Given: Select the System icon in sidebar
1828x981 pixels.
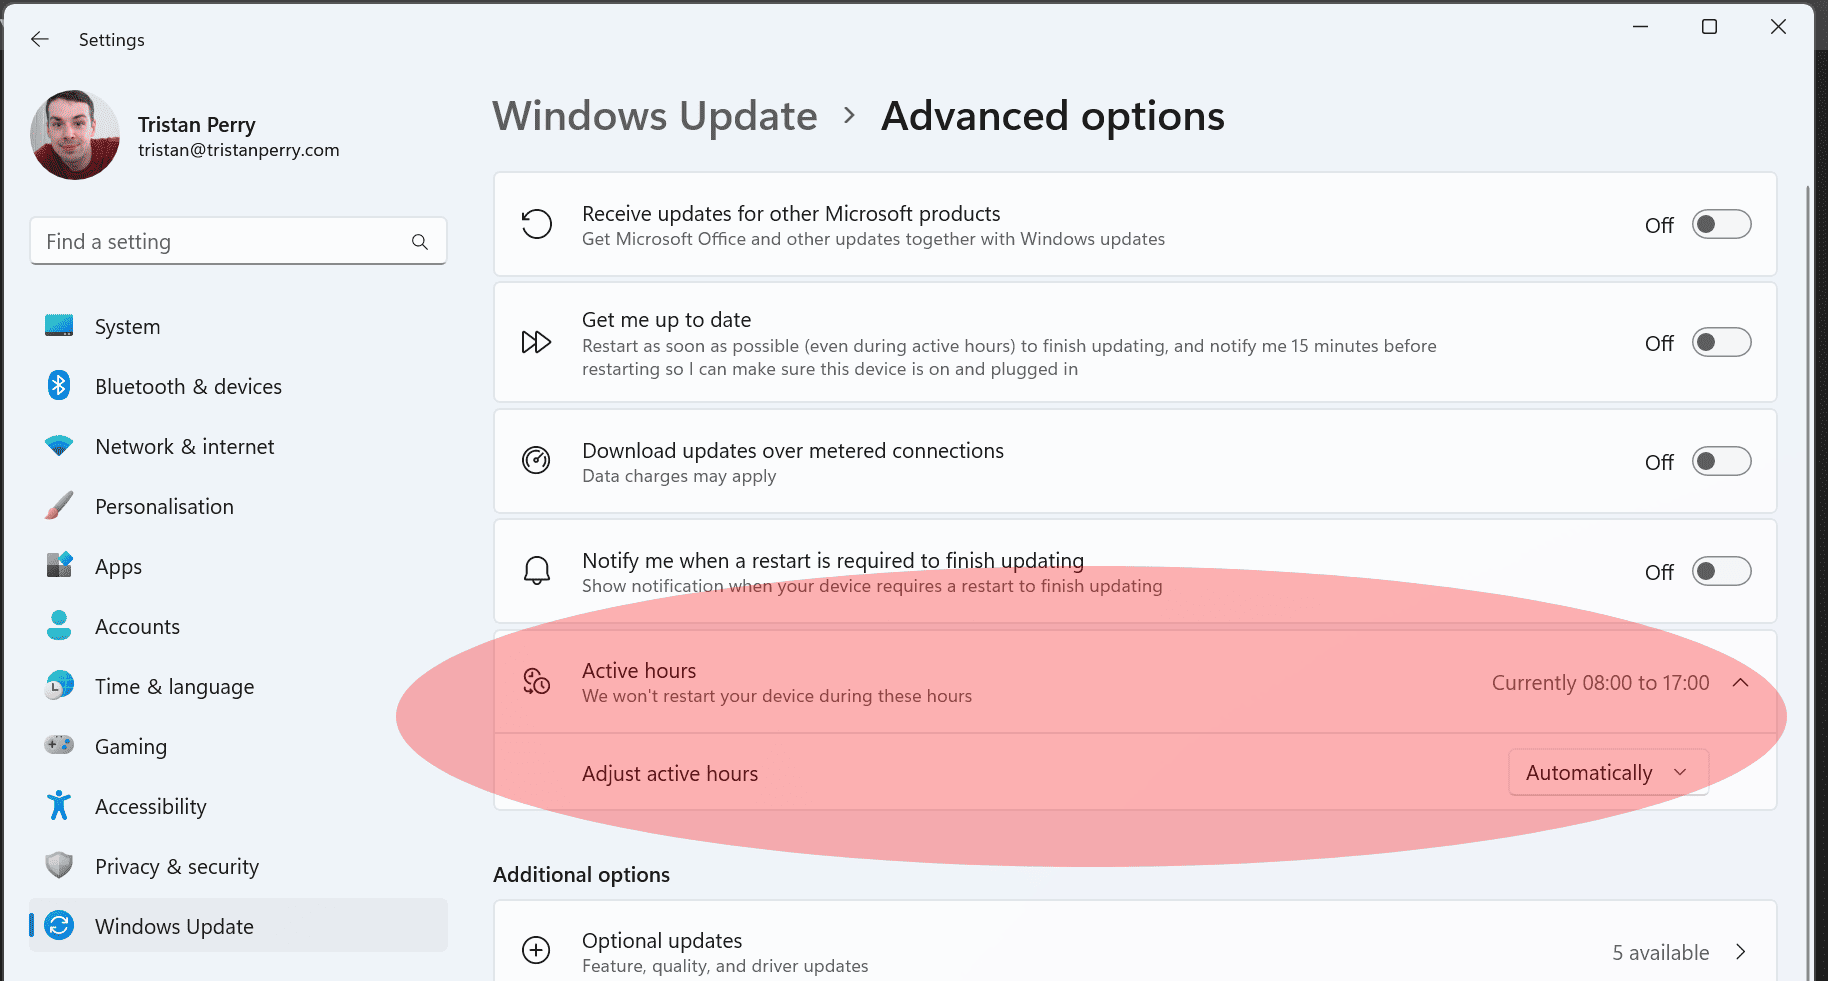Looking at the screenshot, I should 59,326.
